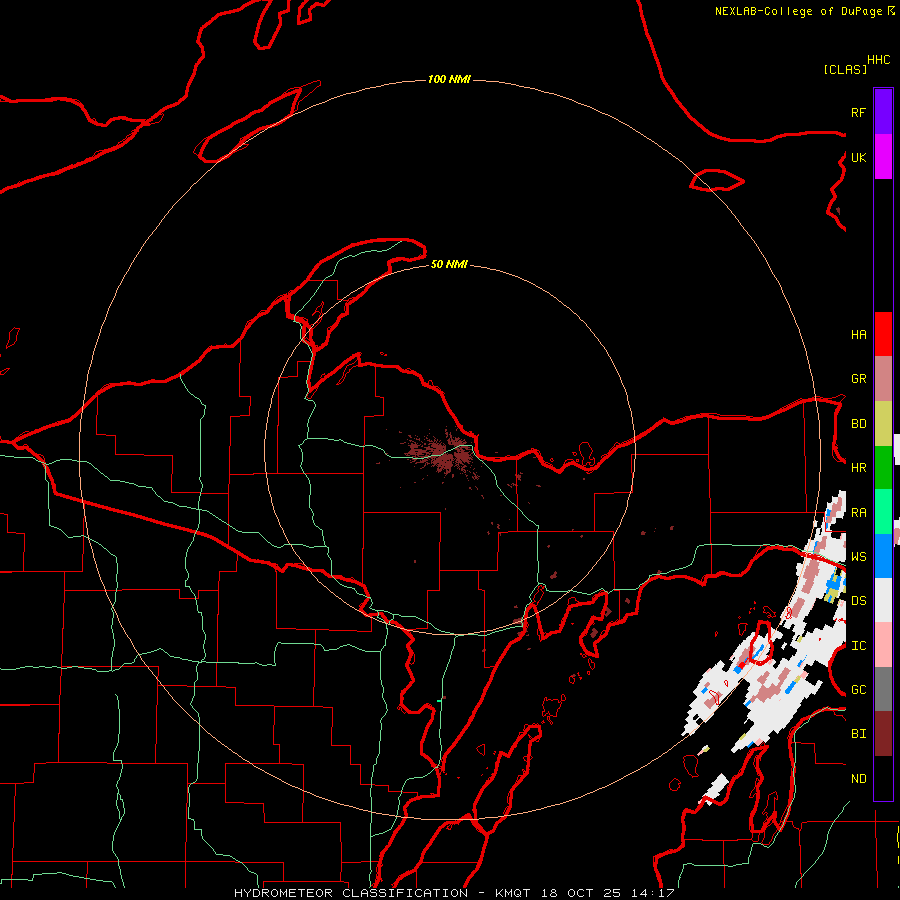The height and width of the screenshot is (900, 900).
Task: Click the "ND" legend label
Action: pos(858,779)
